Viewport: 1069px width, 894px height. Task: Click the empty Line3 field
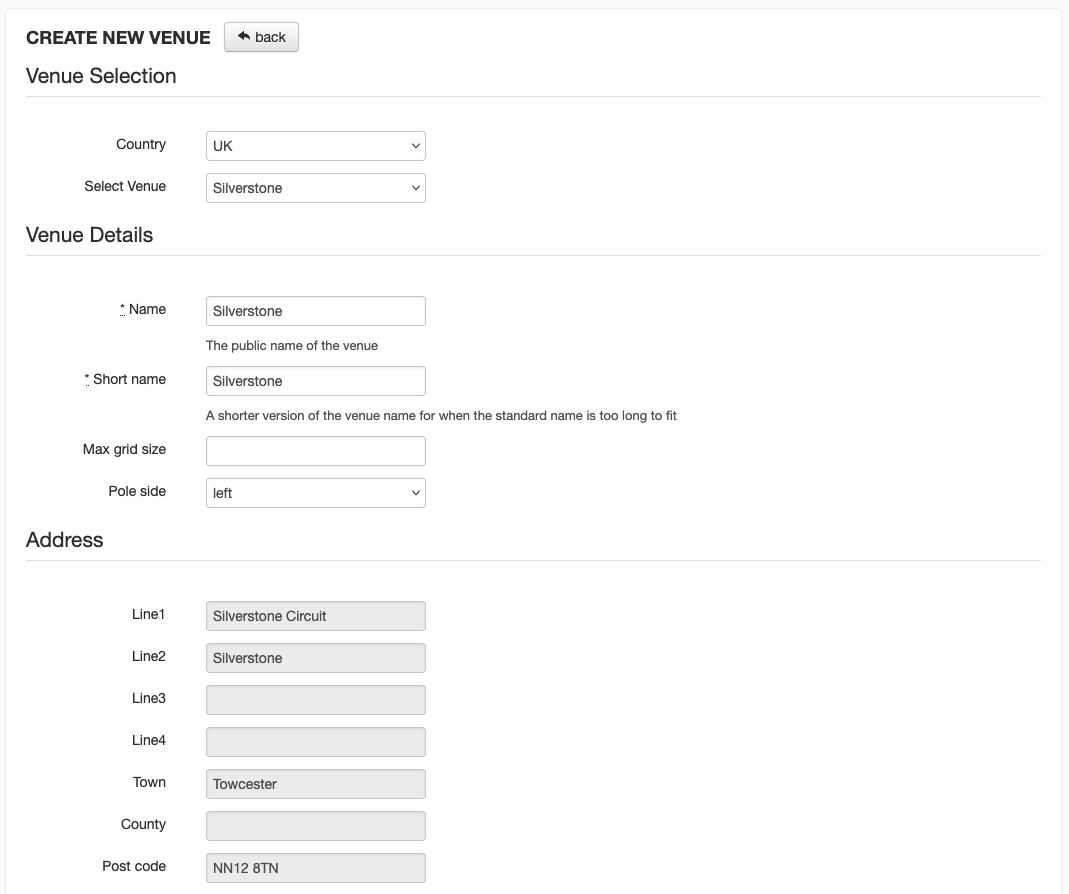(316, 700)
